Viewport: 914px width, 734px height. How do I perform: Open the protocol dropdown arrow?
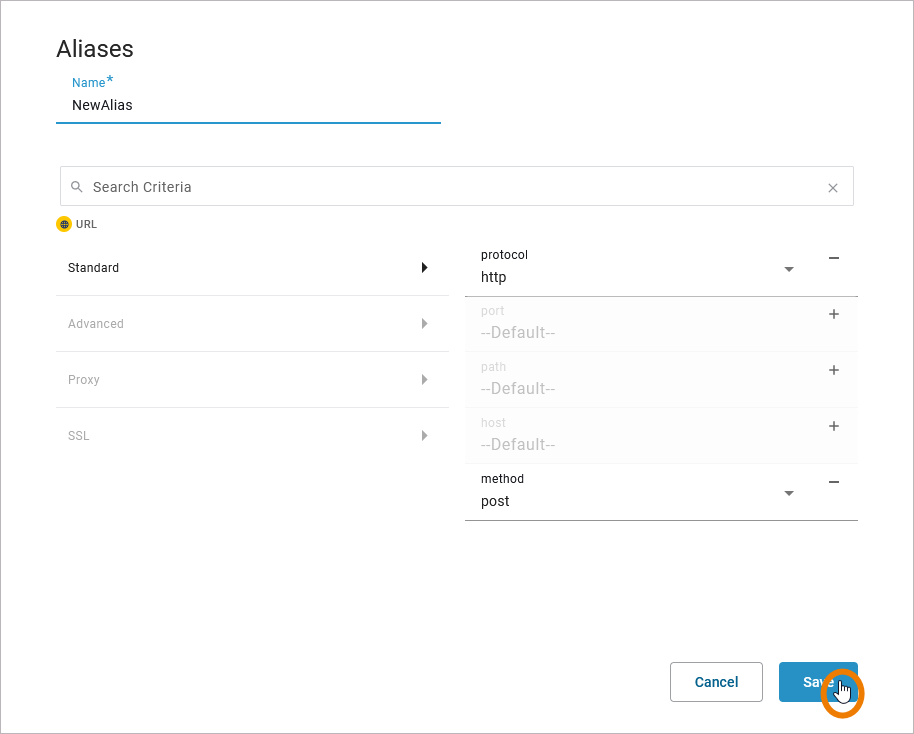789,269
